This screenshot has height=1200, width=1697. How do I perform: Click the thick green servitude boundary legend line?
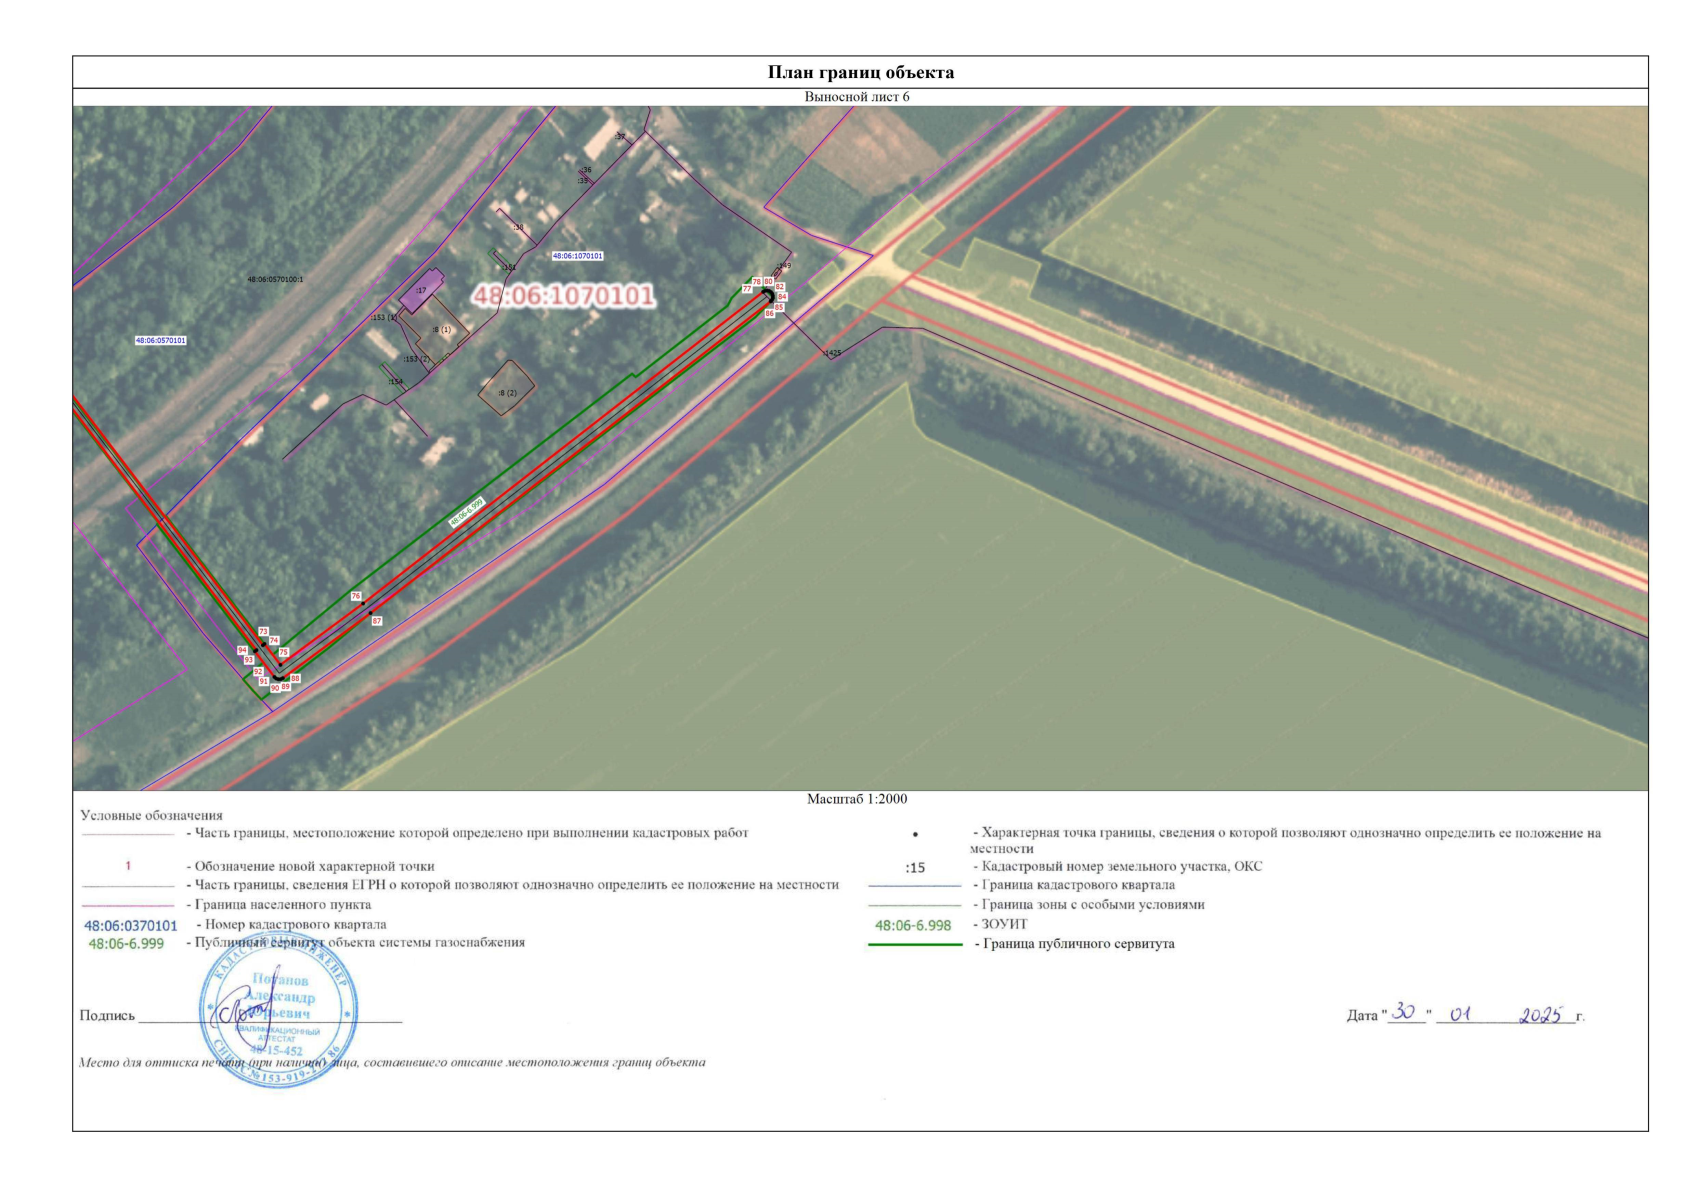point(914,944)
